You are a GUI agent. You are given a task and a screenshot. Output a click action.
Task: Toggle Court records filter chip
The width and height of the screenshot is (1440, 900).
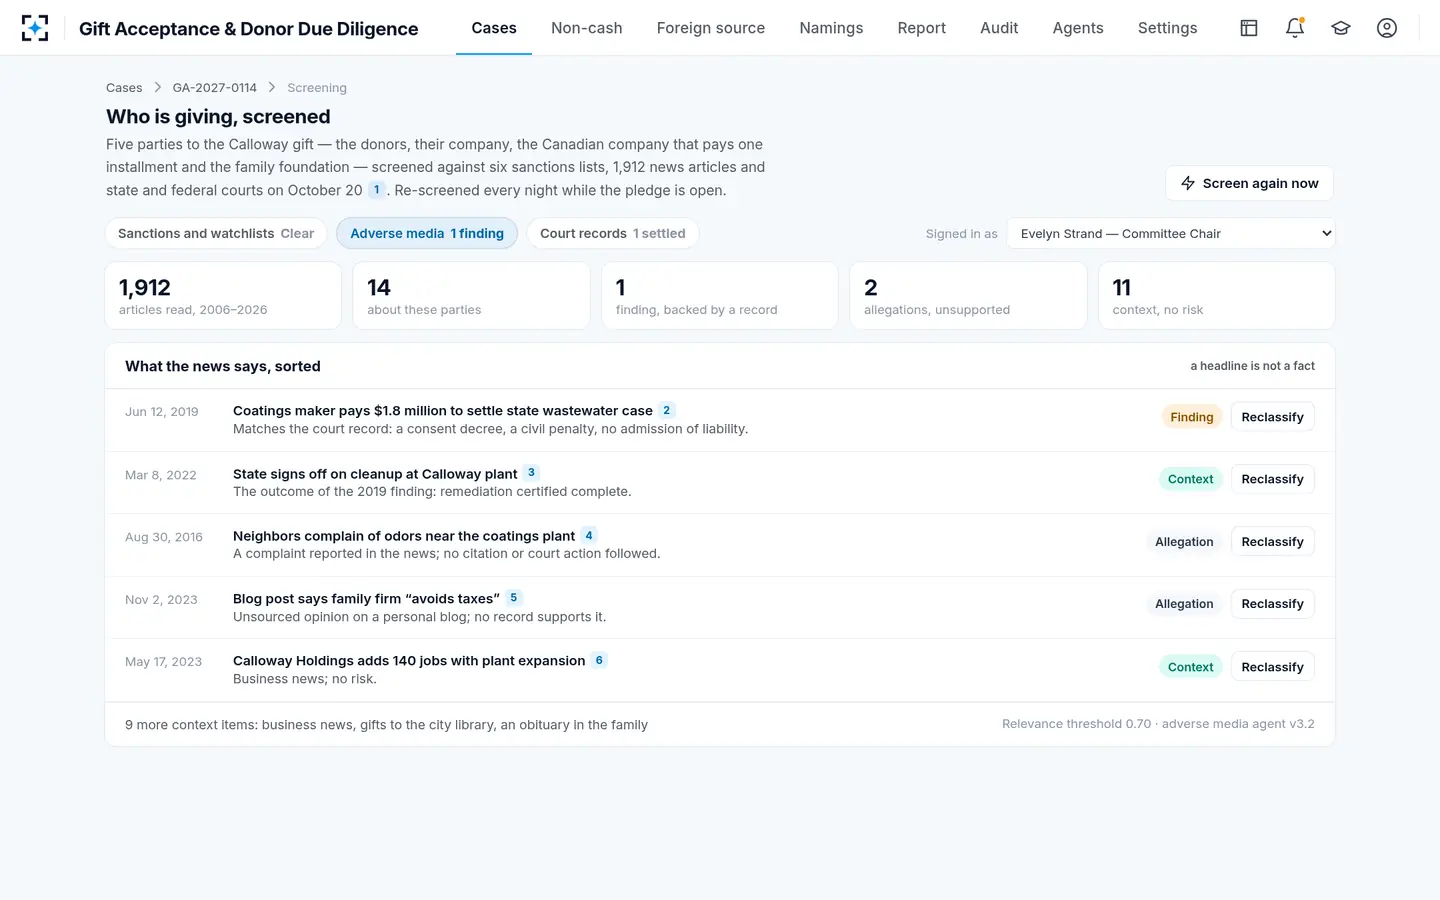click(x=613, y=233)
